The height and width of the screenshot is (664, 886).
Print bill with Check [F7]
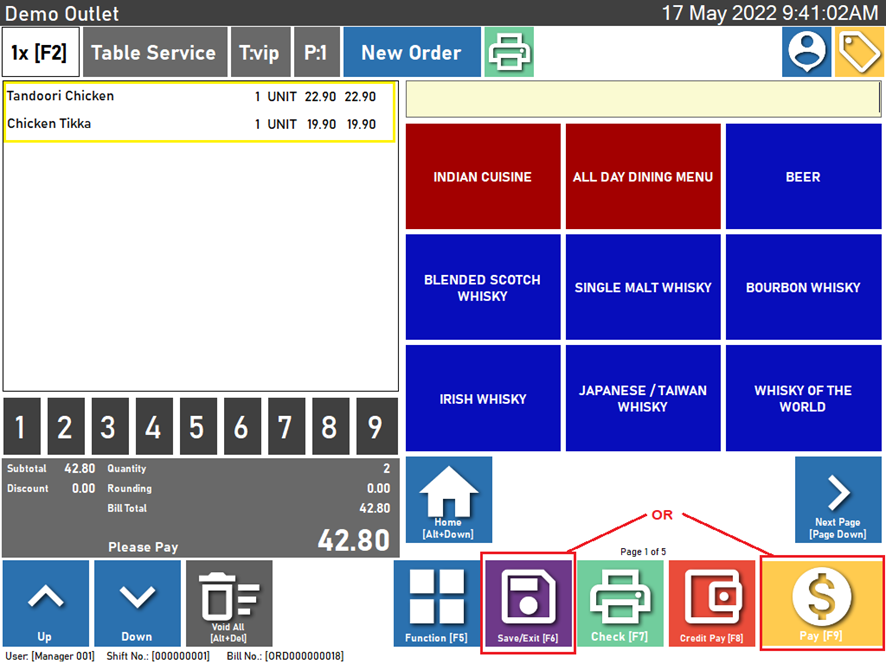point(621,603)
